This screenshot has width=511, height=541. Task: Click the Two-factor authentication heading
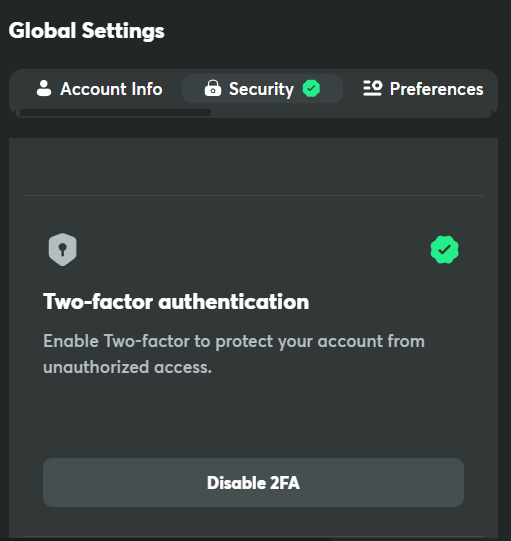pos(176,302)
